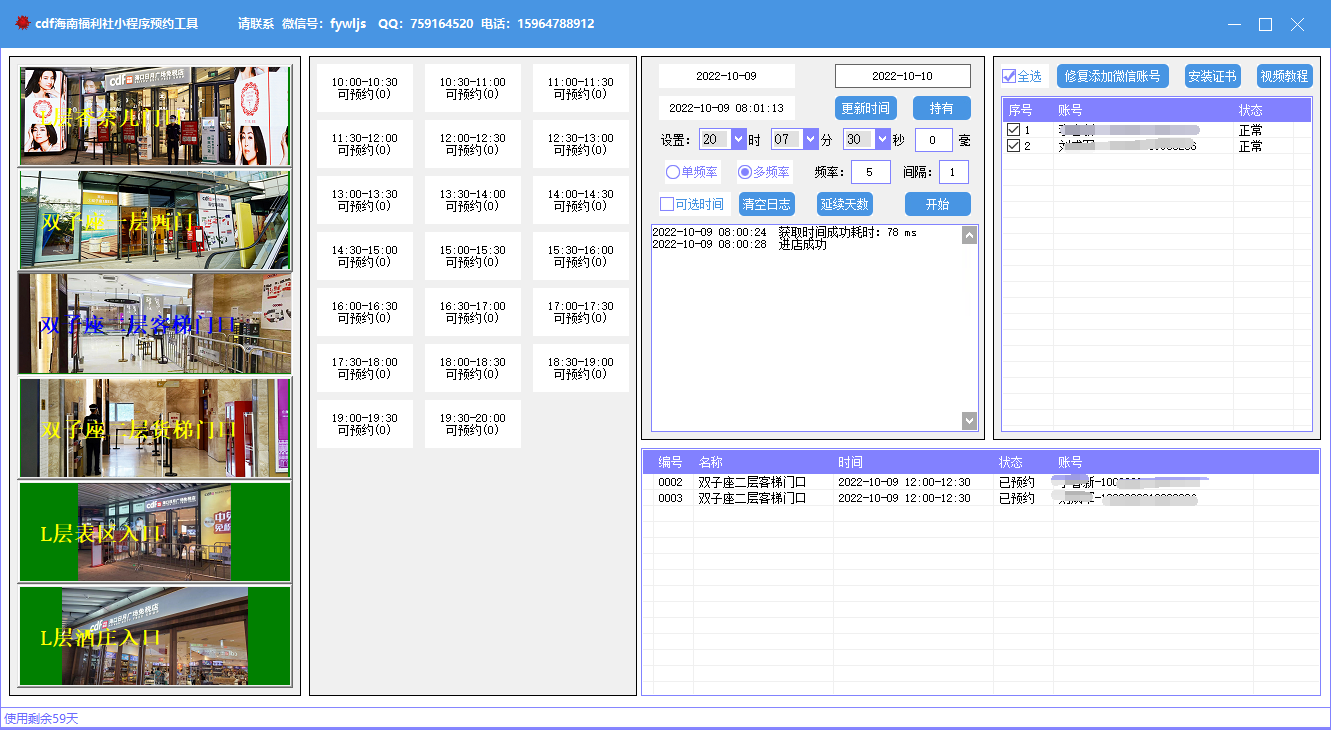Open the minute dropdown showing 07
1331x730 pixels.
click(795, 139)
